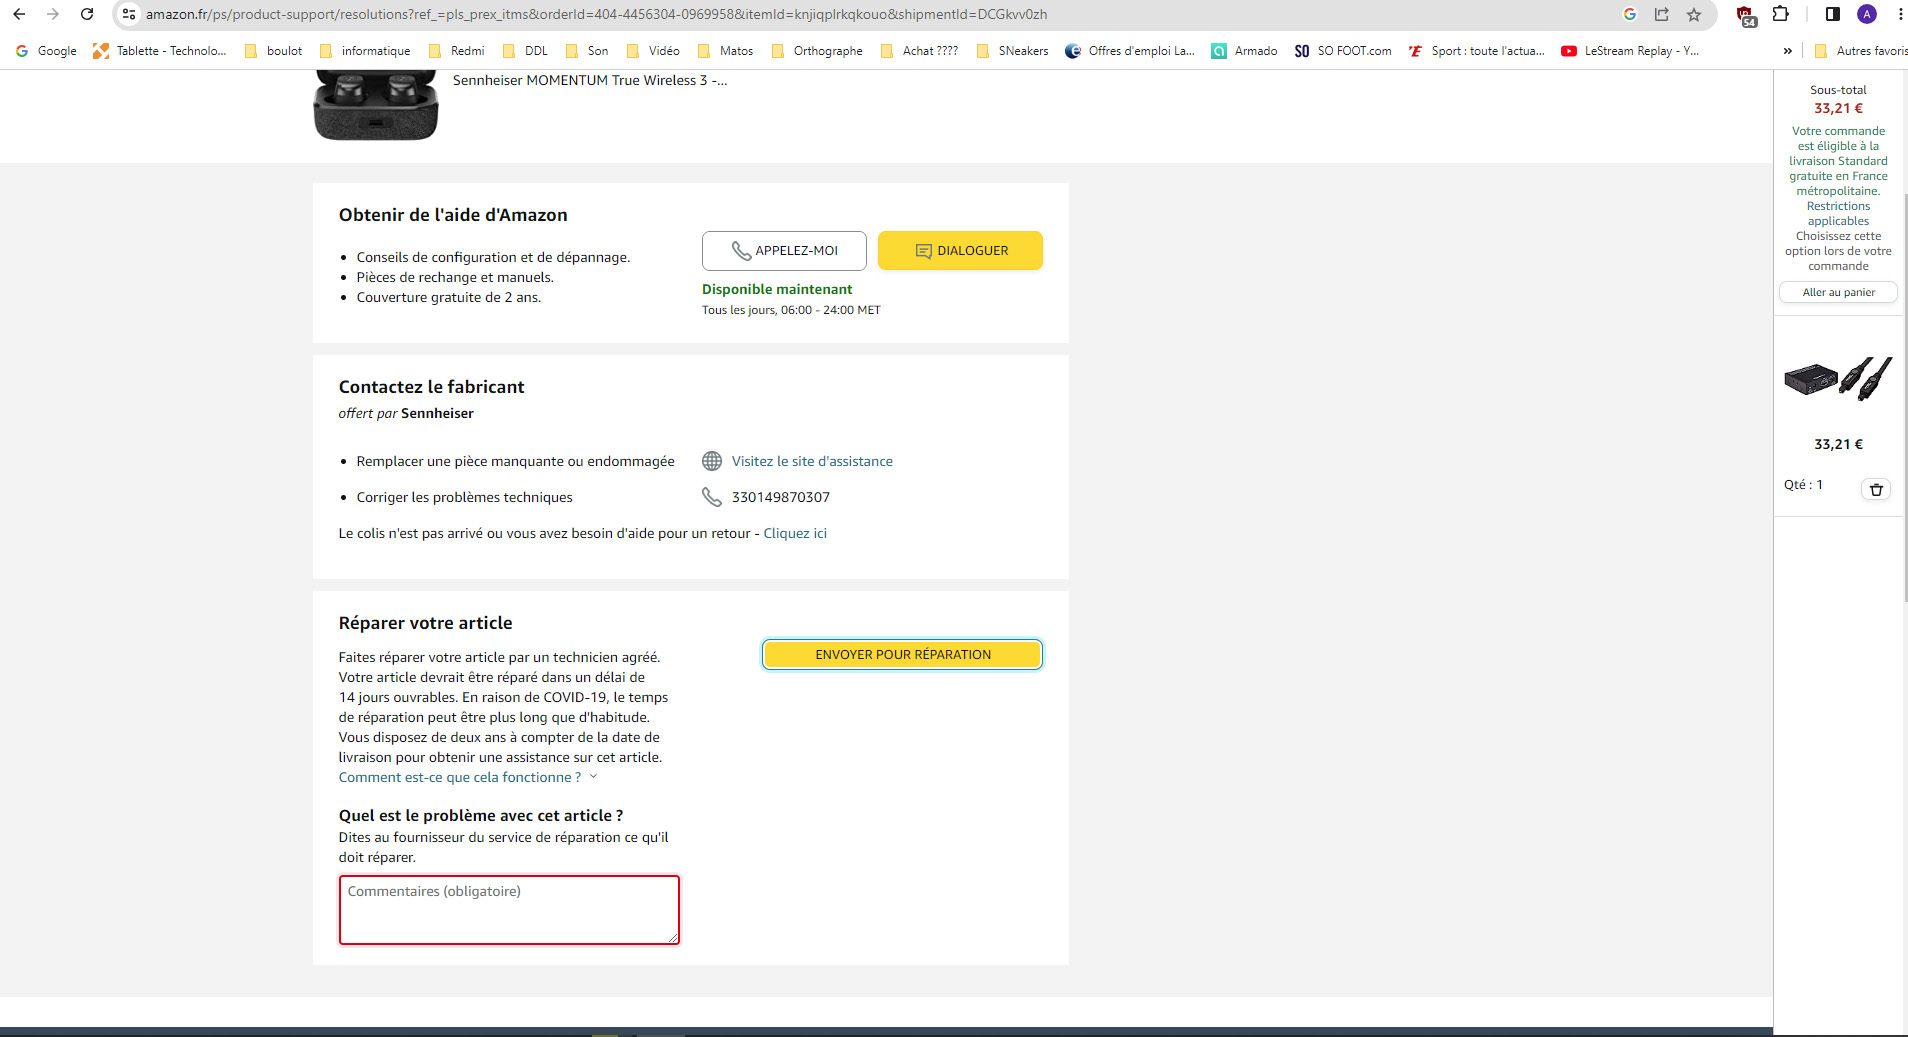Open the Achat ???? bookmark folder
1908x1037 pixels.
click(x=920, y=51)
